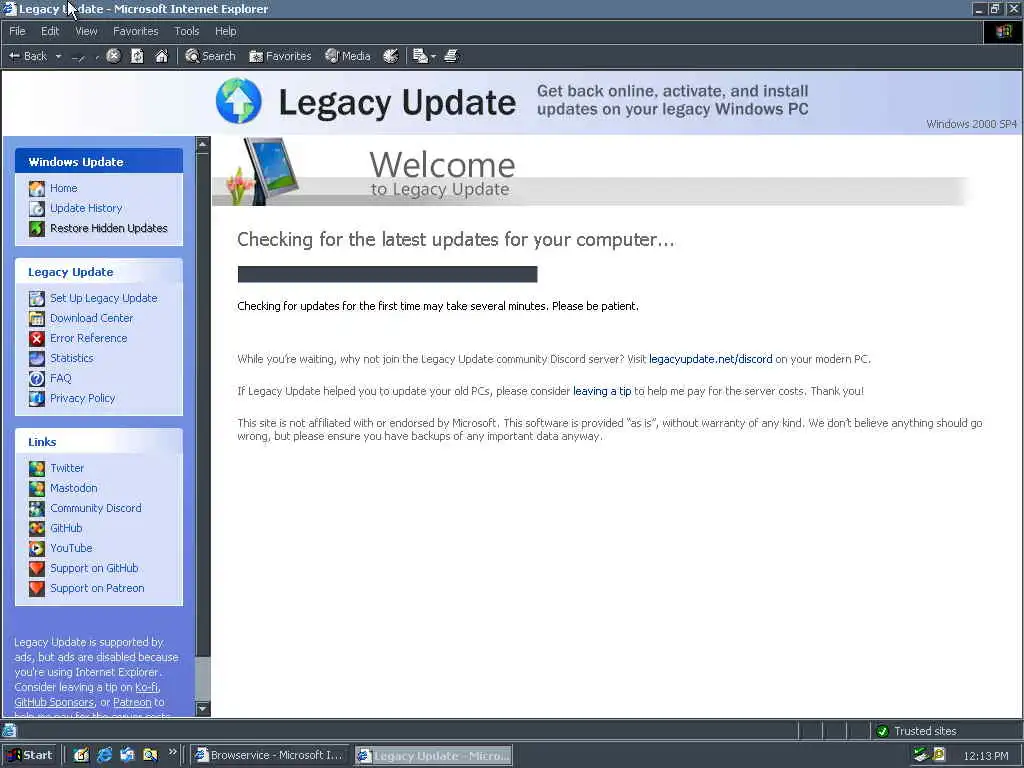Click the Start button

click(x=30, y=755)
